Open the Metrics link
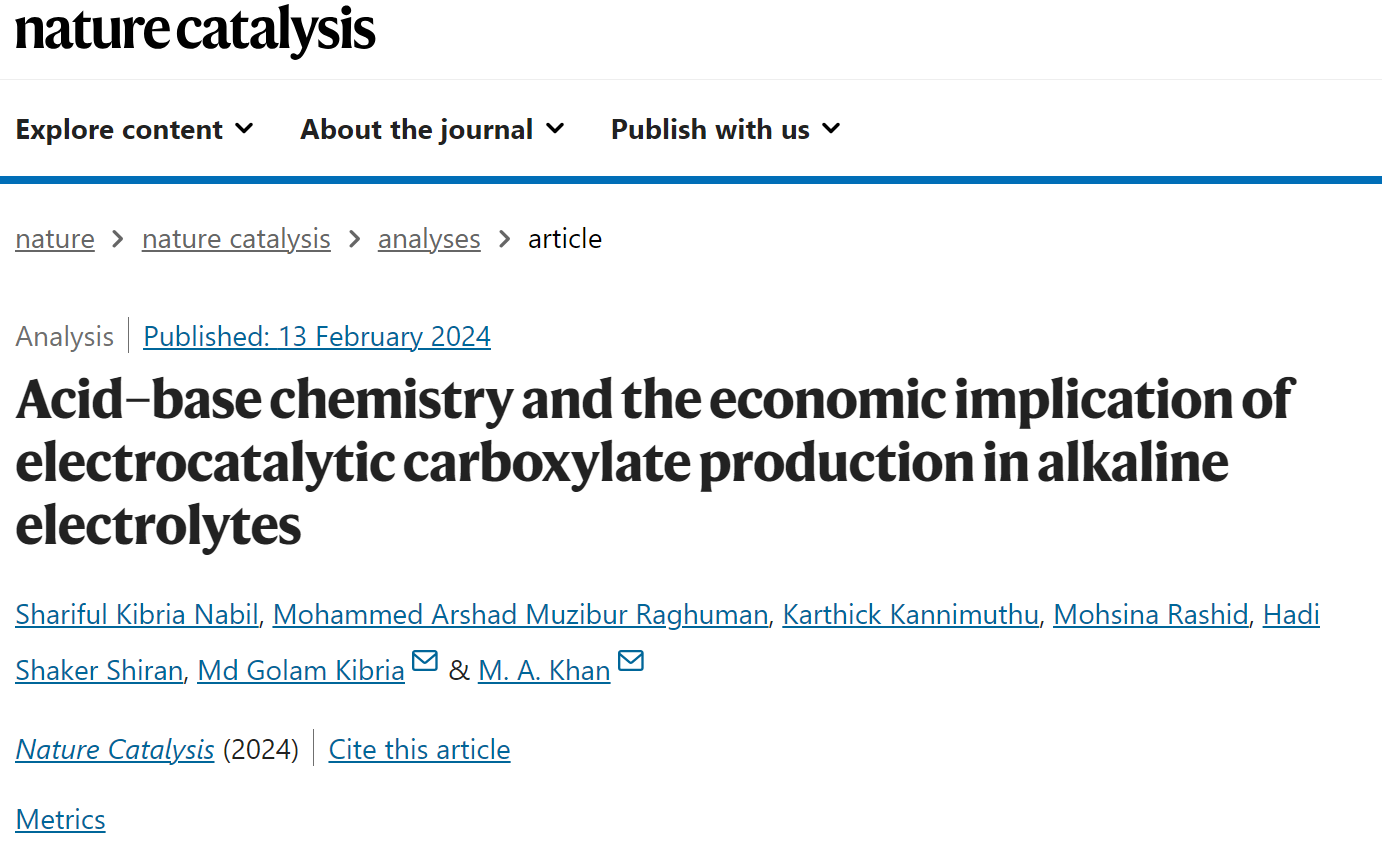Screen dimensions: 1382x848 pyautogui.click(x=60, y=819)
